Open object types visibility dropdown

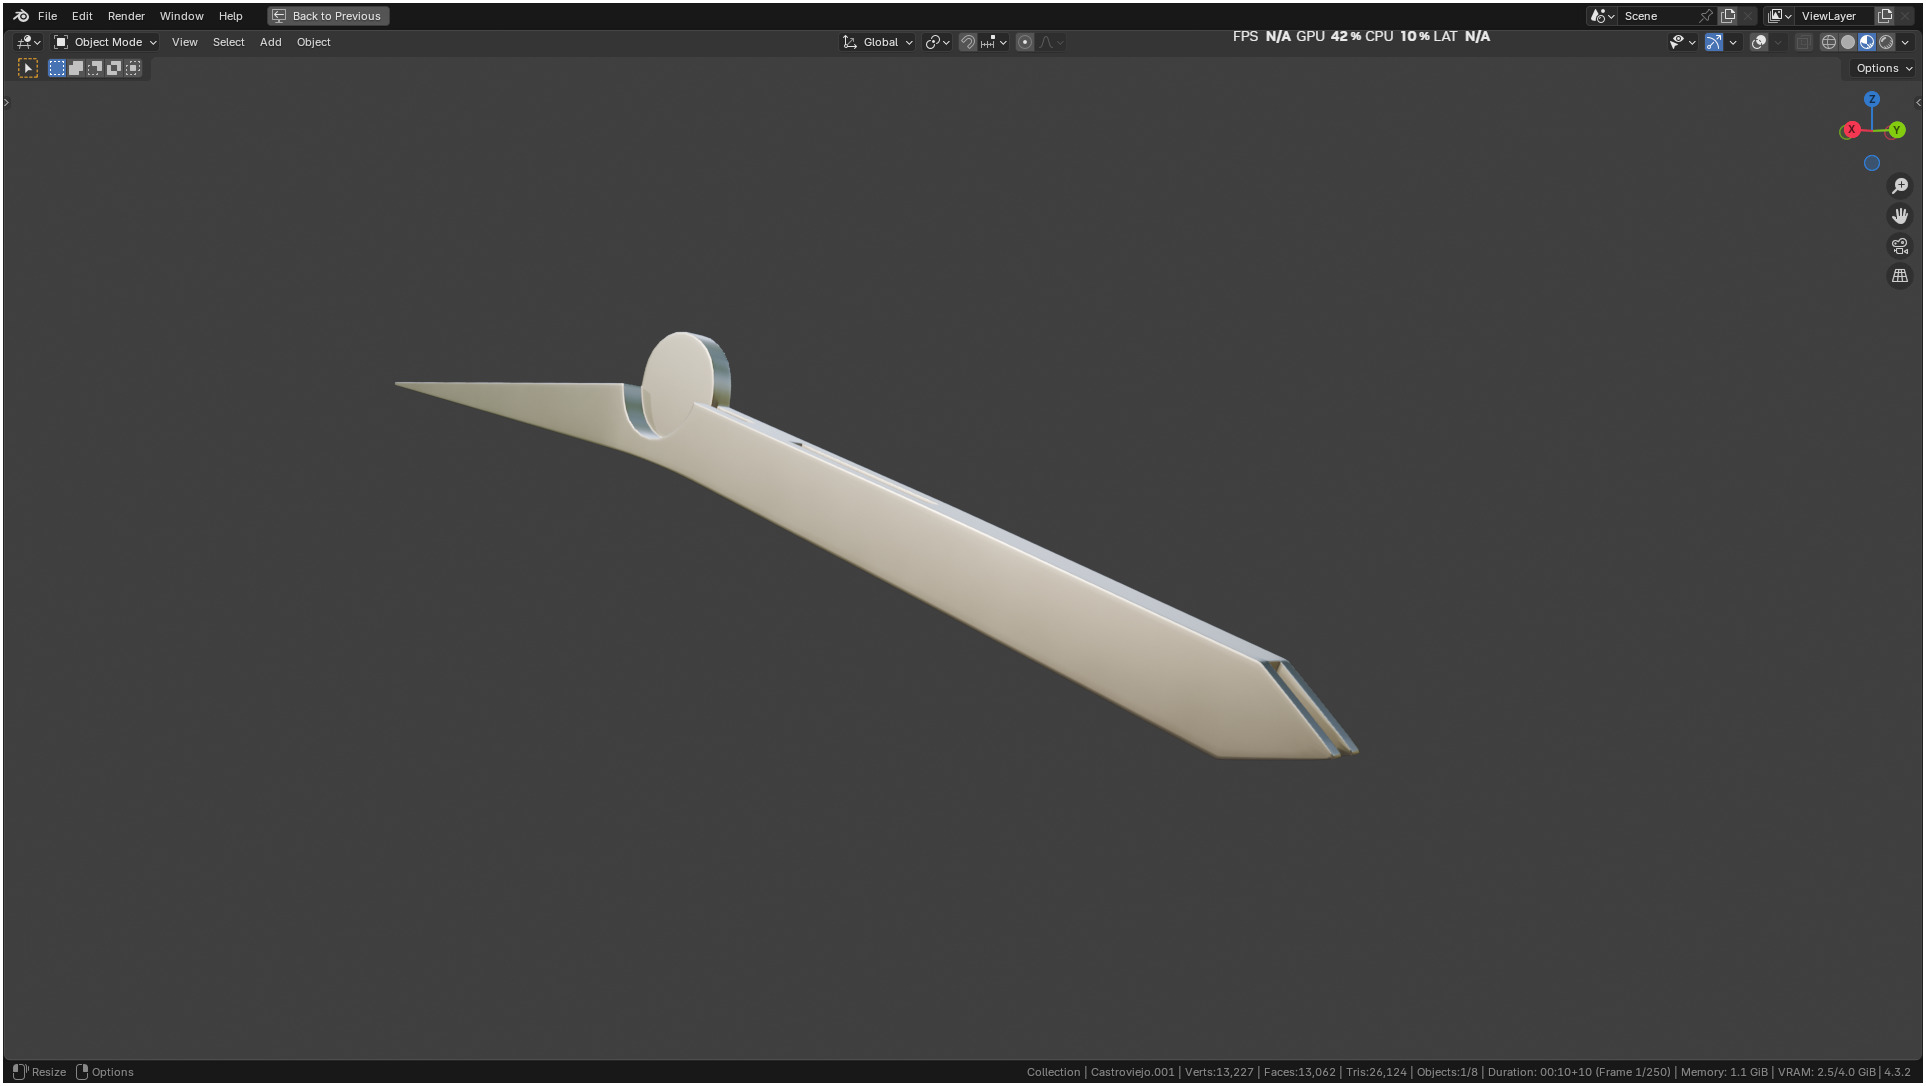click(1682, 42)
